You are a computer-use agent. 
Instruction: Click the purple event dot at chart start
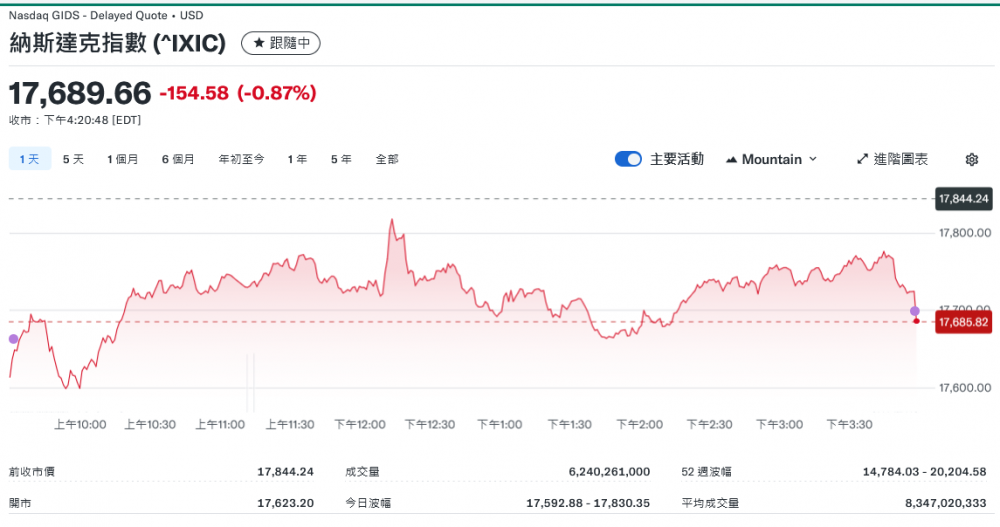click(x=13, y=339)
